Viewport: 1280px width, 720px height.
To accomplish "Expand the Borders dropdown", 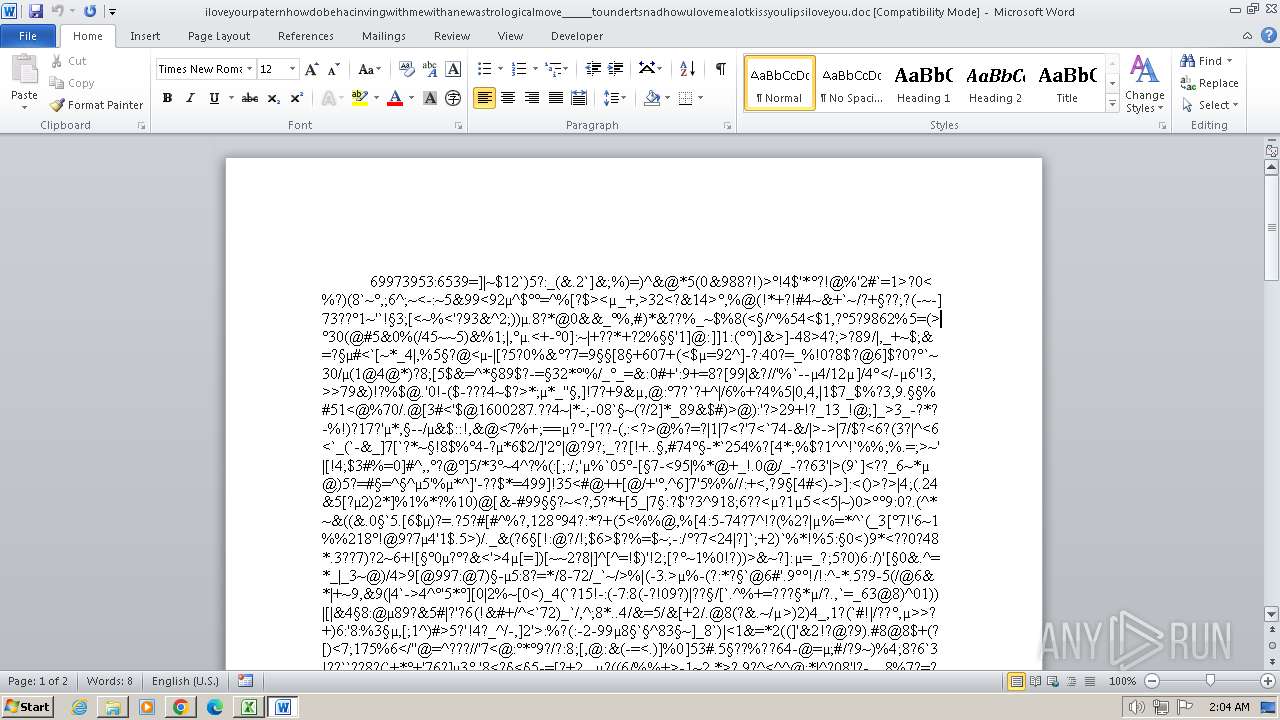I will pyautogui.click(x=701, y=98).
